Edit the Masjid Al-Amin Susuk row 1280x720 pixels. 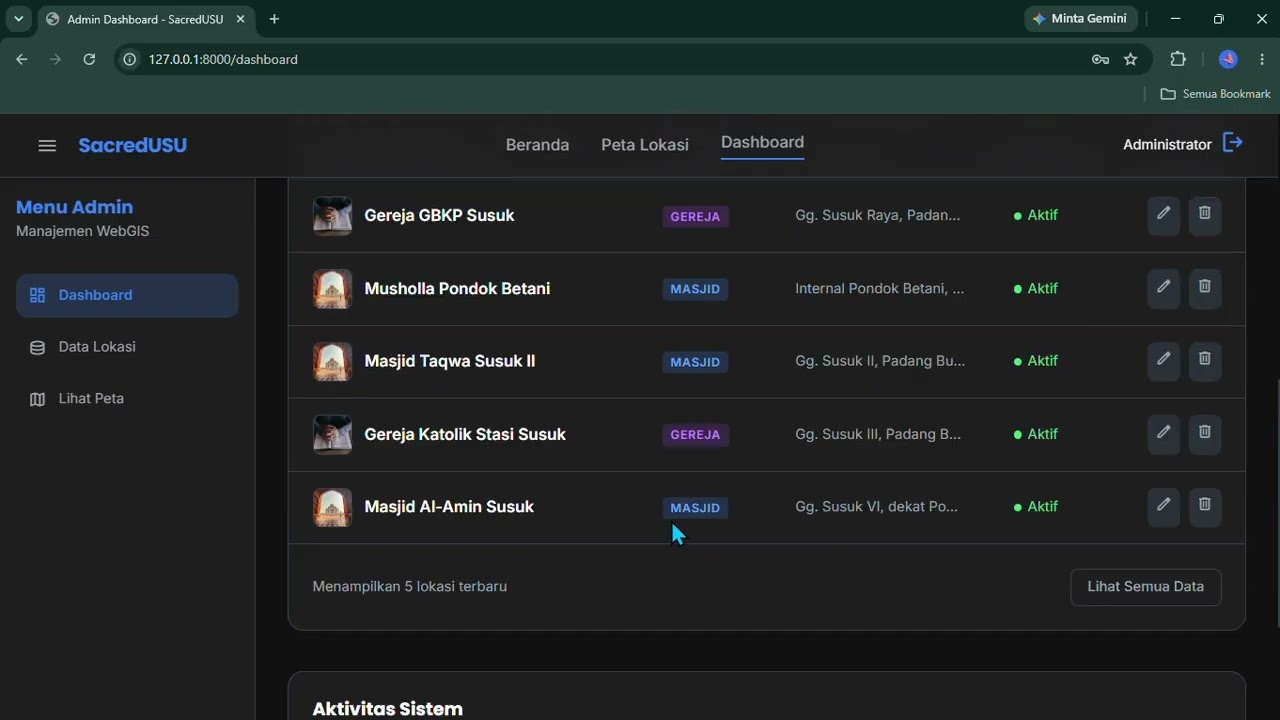pyautogui.click(x=1164, y=507)
